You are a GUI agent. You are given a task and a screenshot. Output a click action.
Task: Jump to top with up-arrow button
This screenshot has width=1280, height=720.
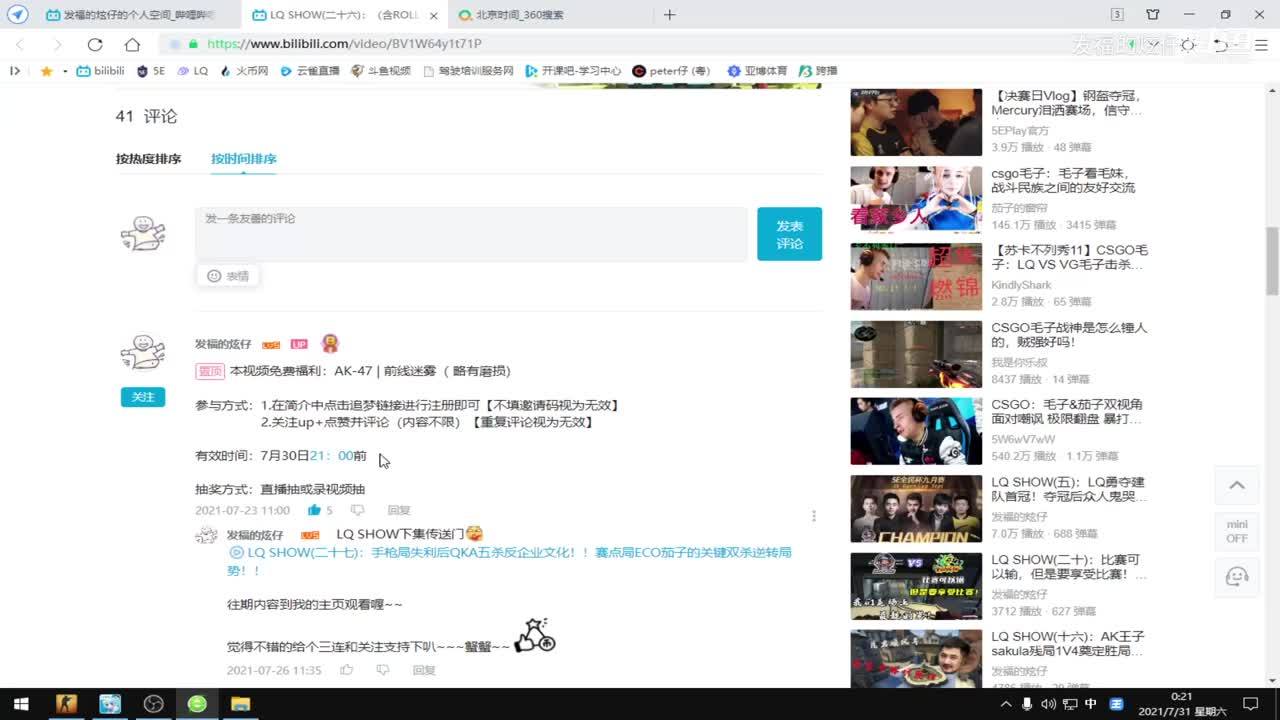coord(1237,485)
